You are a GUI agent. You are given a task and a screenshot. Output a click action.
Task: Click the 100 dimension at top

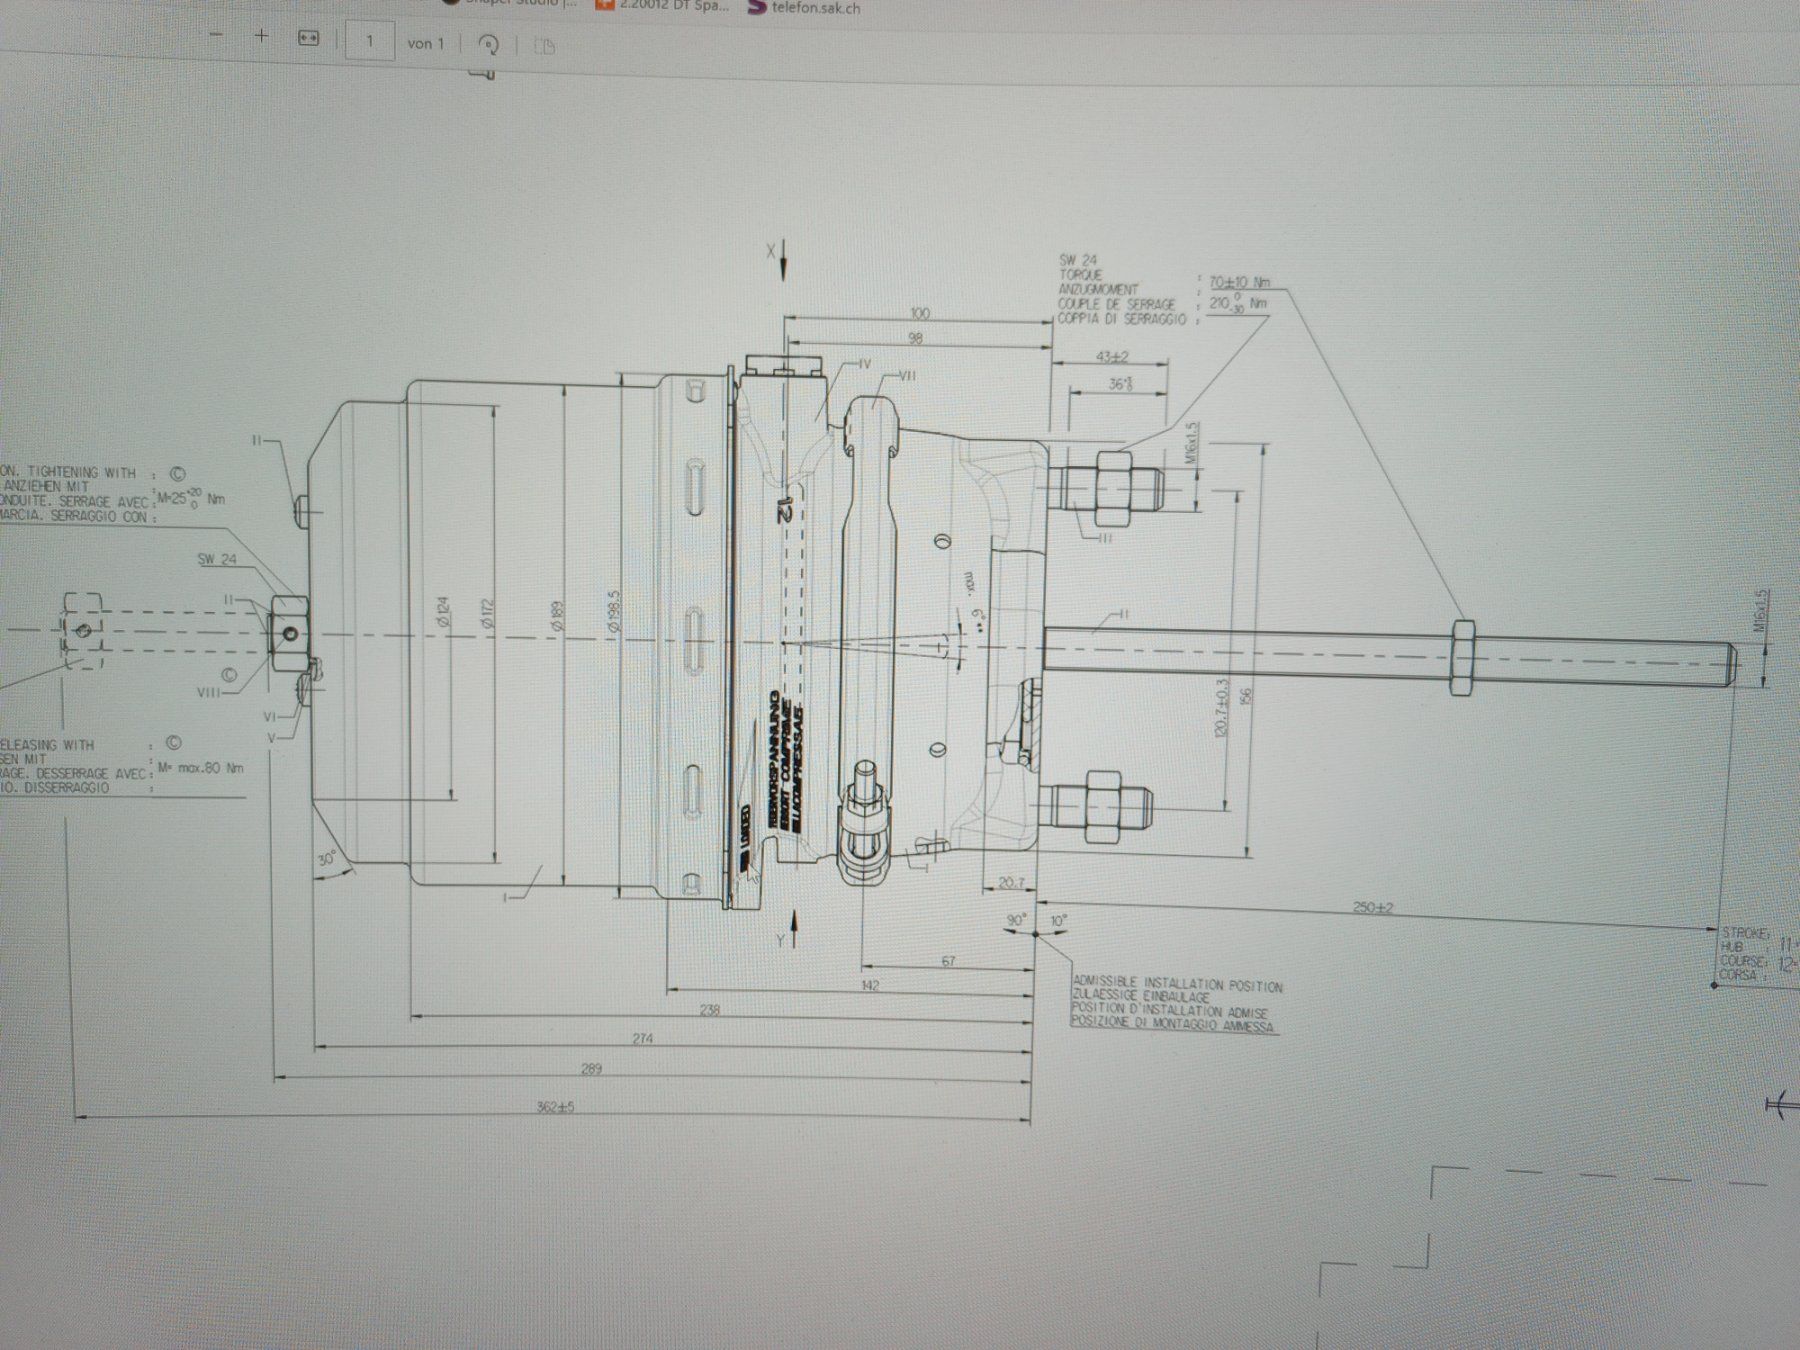(x=919, y=313)
